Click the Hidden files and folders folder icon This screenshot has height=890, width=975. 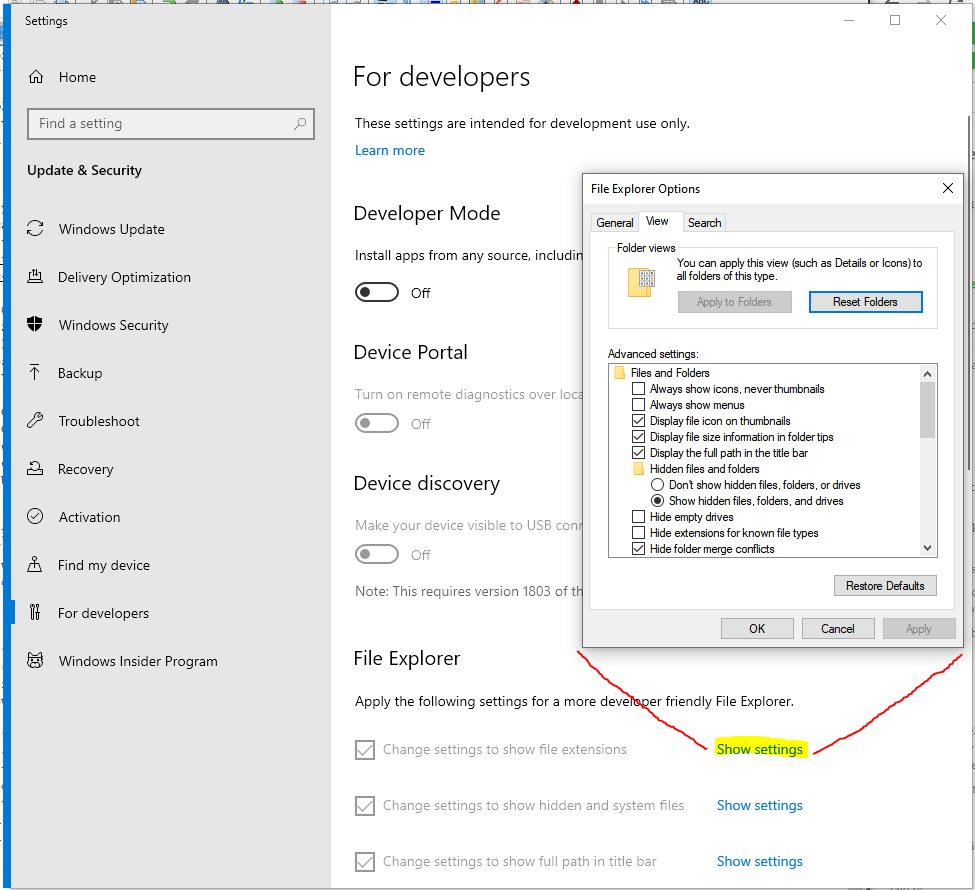click(x=638, y=468)
